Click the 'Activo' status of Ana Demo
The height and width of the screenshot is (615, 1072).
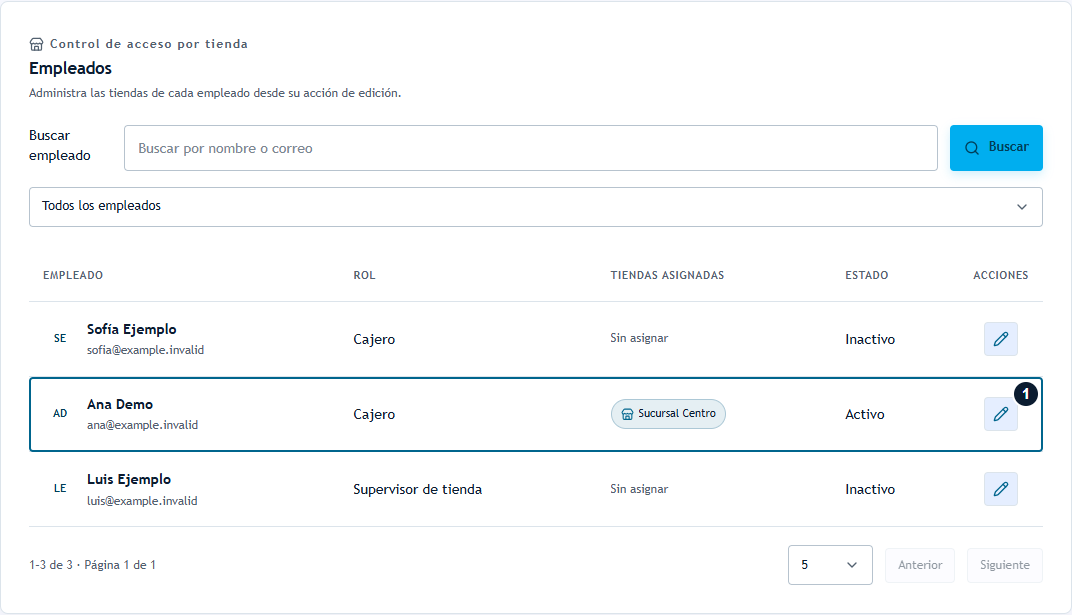click(x=865, y=415)
